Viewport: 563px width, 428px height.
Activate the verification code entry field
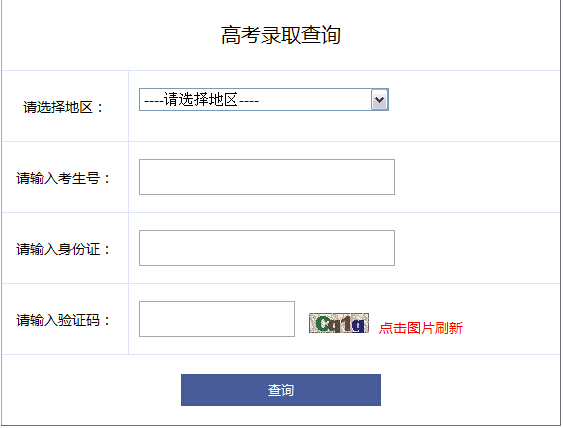point(217,319)
